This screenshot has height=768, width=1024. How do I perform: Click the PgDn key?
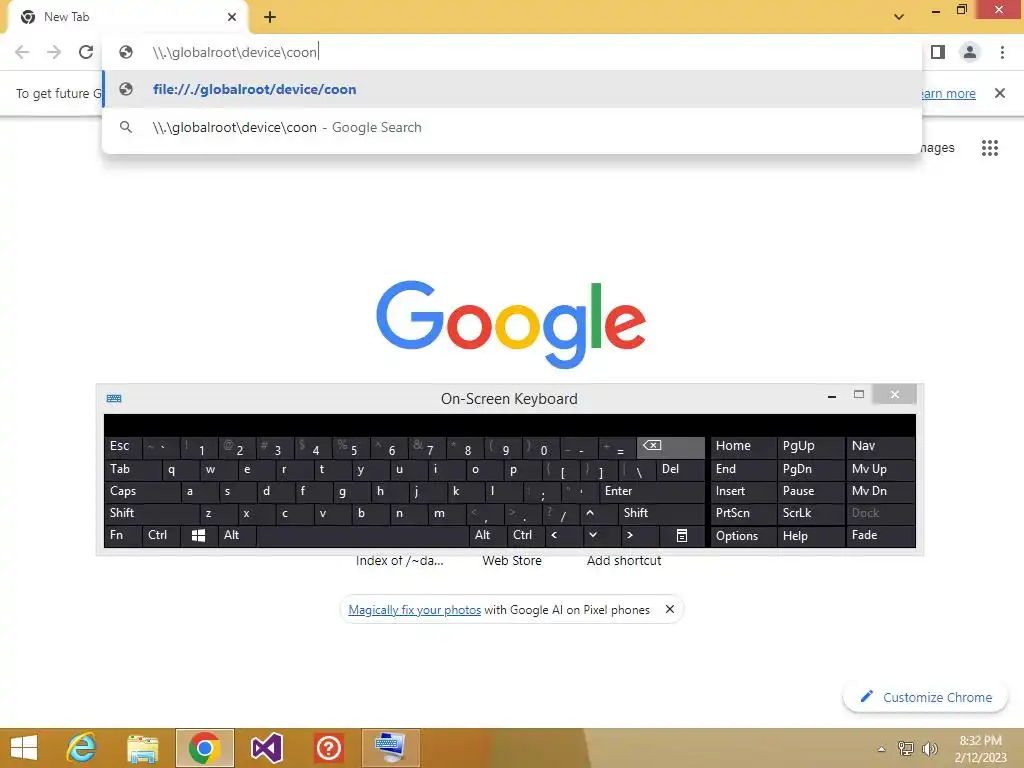(810, 470)
